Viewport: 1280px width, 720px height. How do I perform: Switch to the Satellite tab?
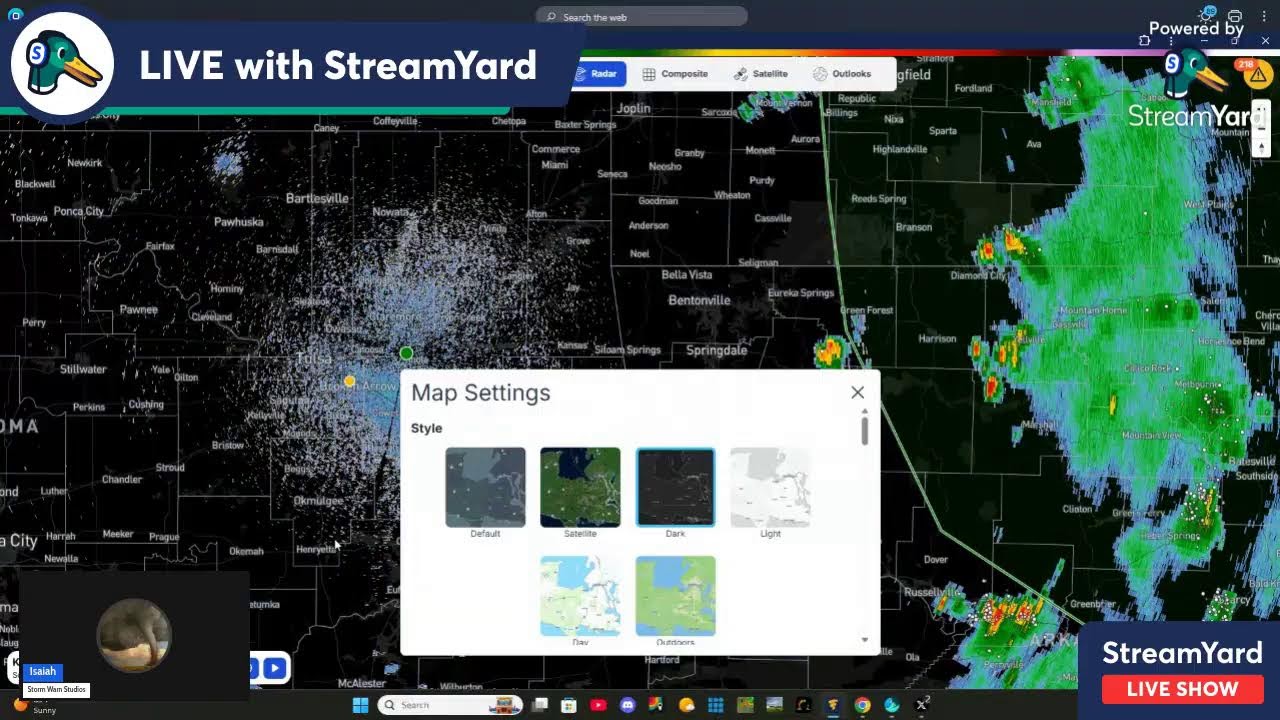click(x=761, y=74)
